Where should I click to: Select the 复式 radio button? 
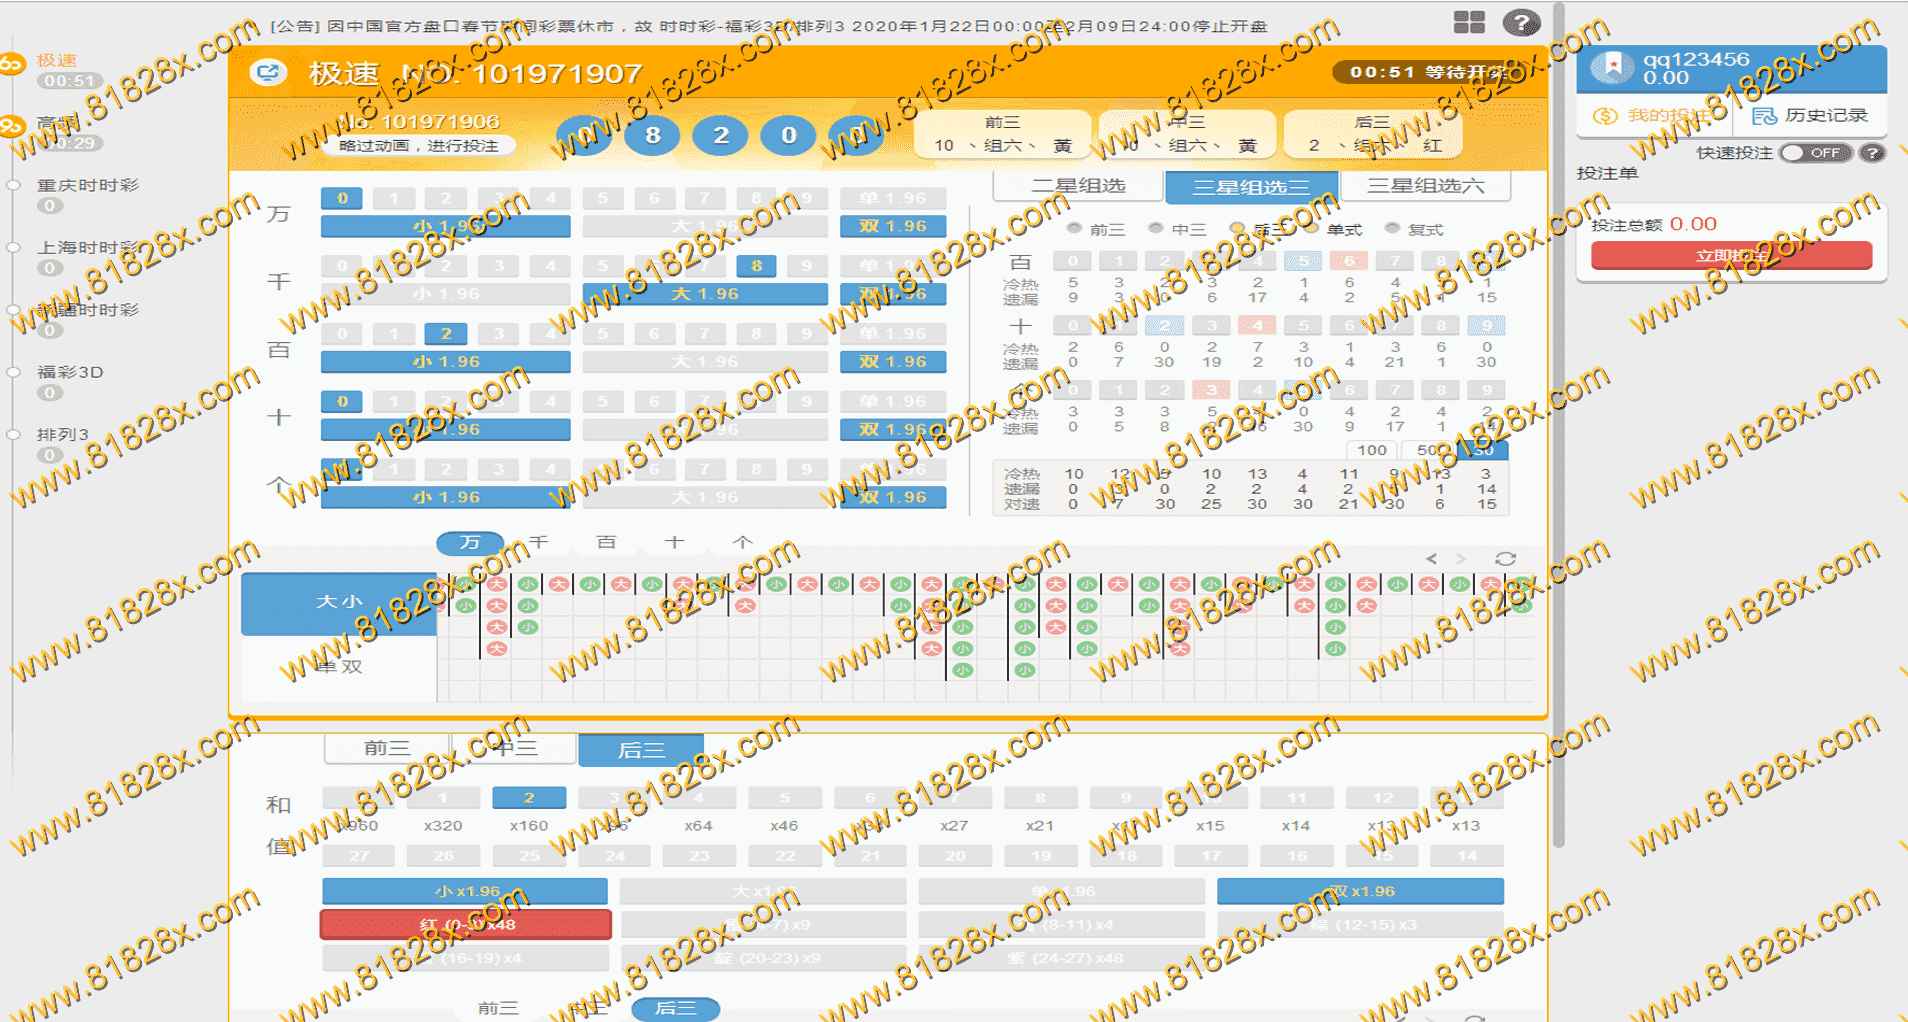[x=1392, y=228]
